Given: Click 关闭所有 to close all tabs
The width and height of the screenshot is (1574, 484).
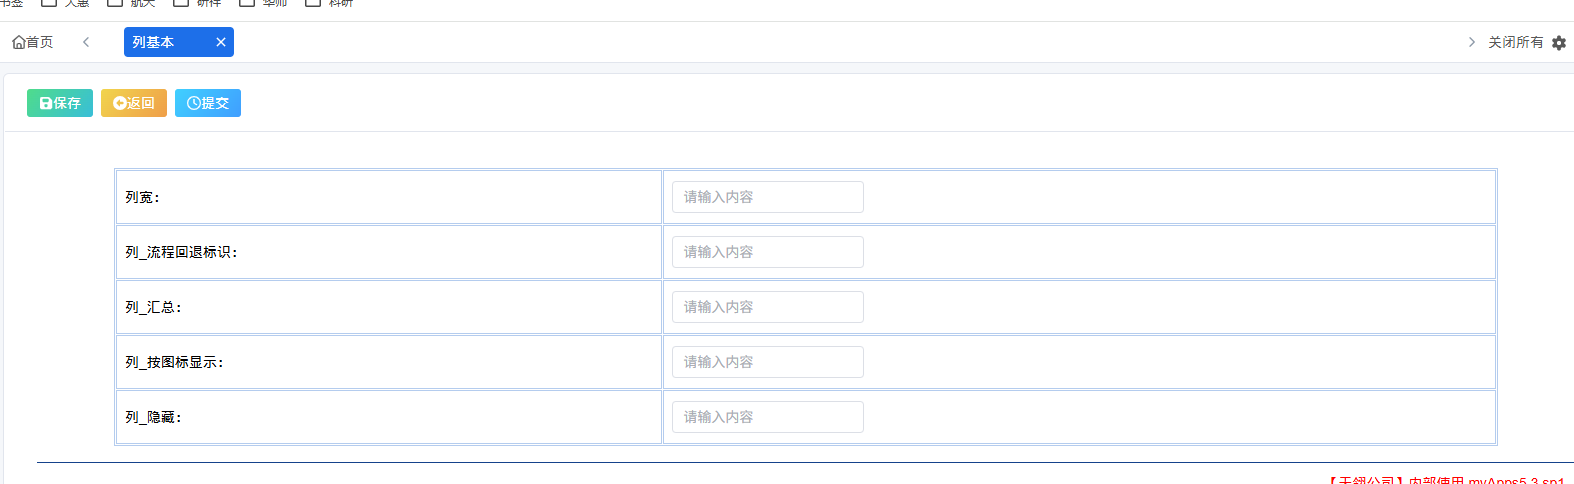Looking at the screenshot, I should tap(1515, 42).
